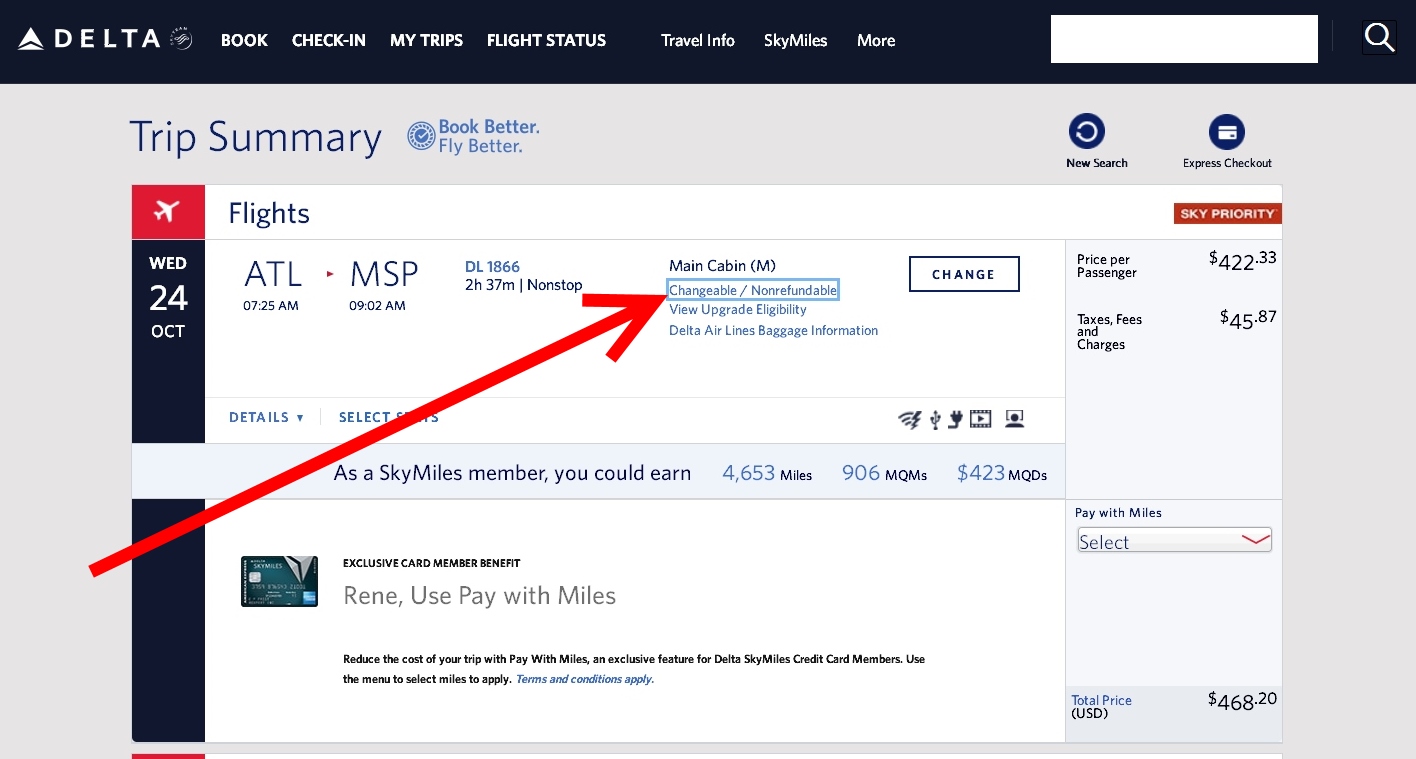Click the red airplane icon beside Flights
Image resolution: width=1416 pixels, height=759 pixels.
click(x=168, y=212)
